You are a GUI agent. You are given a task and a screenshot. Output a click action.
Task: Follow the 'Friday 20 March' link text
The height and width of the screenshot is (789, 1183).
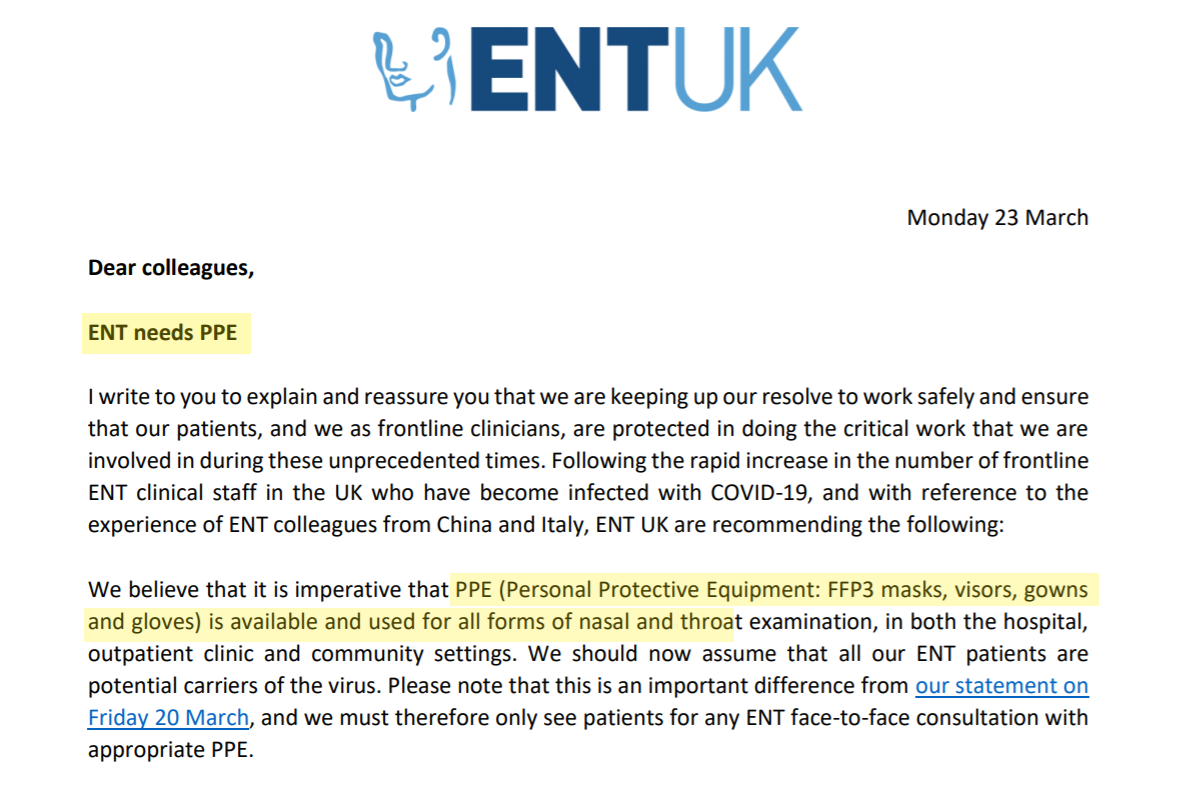click(x=168, y=717)
